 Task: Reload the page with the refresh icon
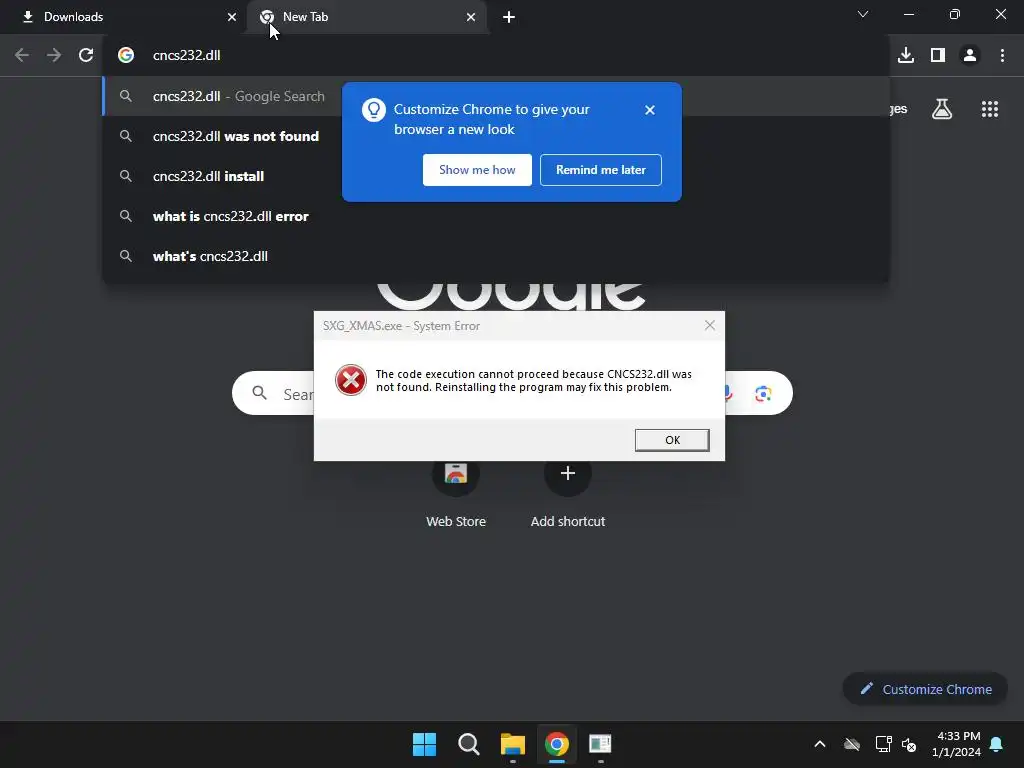click(x=86, y=55)
